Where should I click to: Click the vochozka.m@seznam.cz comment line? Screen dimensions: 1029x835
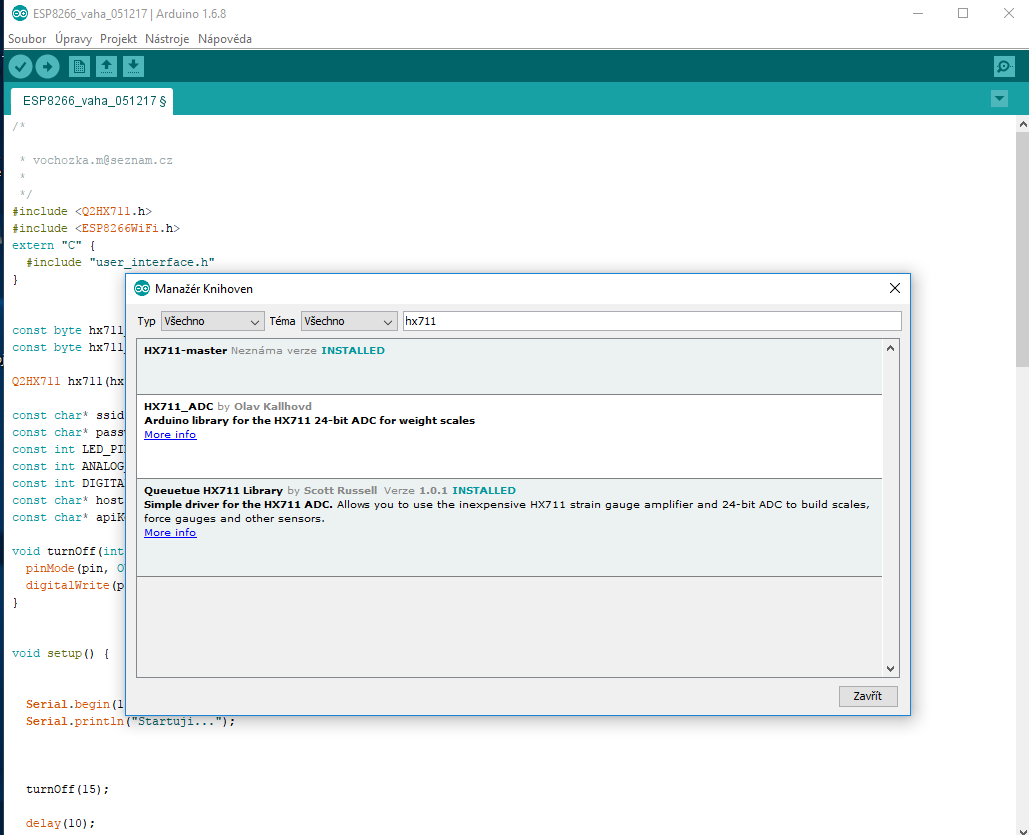pyautogui.click(x=96, y=160)
